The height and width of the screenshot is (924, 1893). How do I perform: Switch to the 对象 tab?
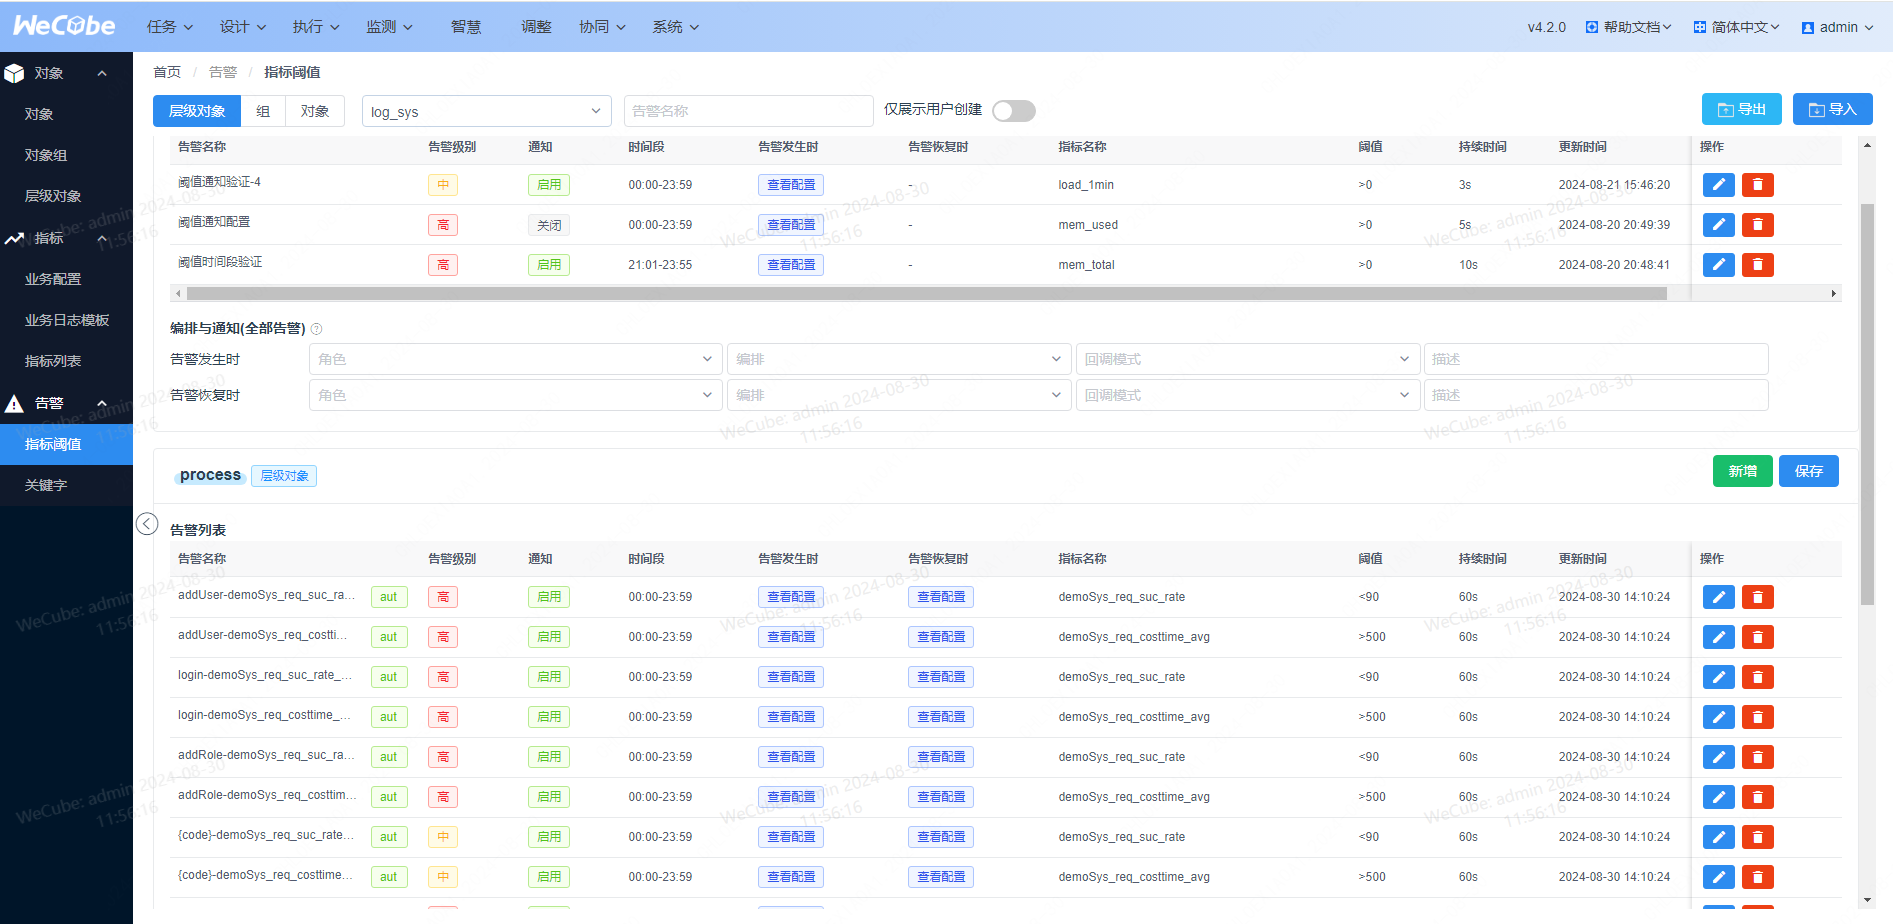tap(315, 111)
